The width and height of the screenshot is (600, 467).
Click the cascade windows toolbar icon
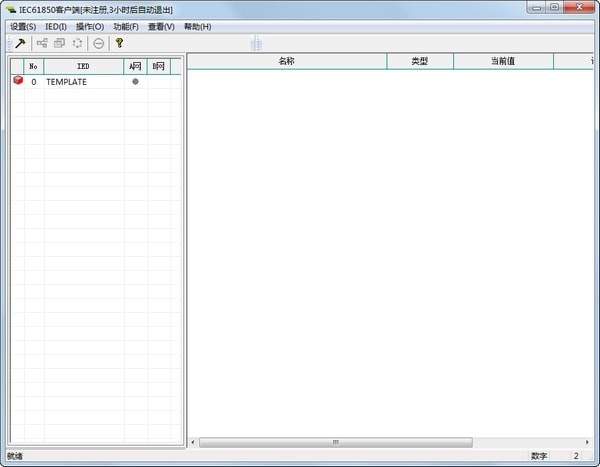pyautogui.click(x=59, y=43)
